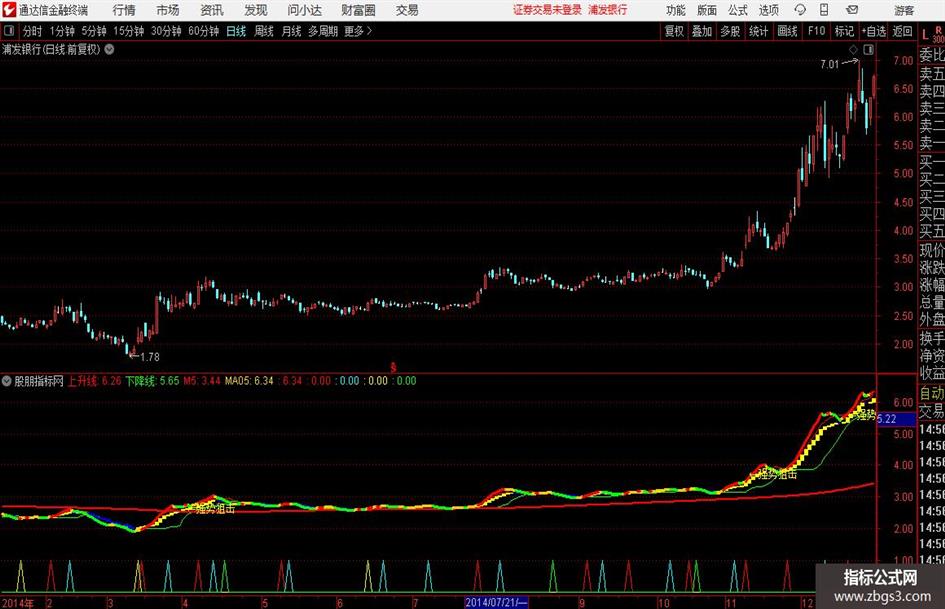Click the MA05: 6.34 indicator value

tap(249, 381)
